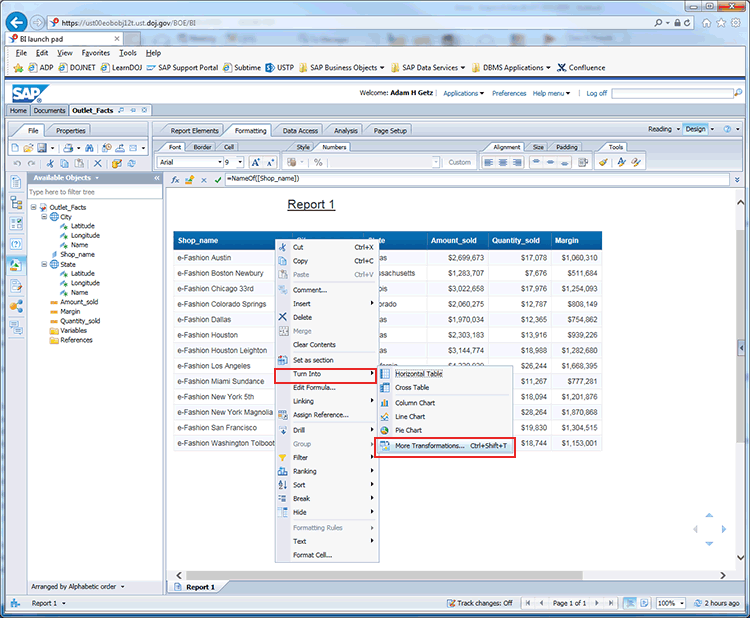Open the Documents tab

[x=49, y=110]
